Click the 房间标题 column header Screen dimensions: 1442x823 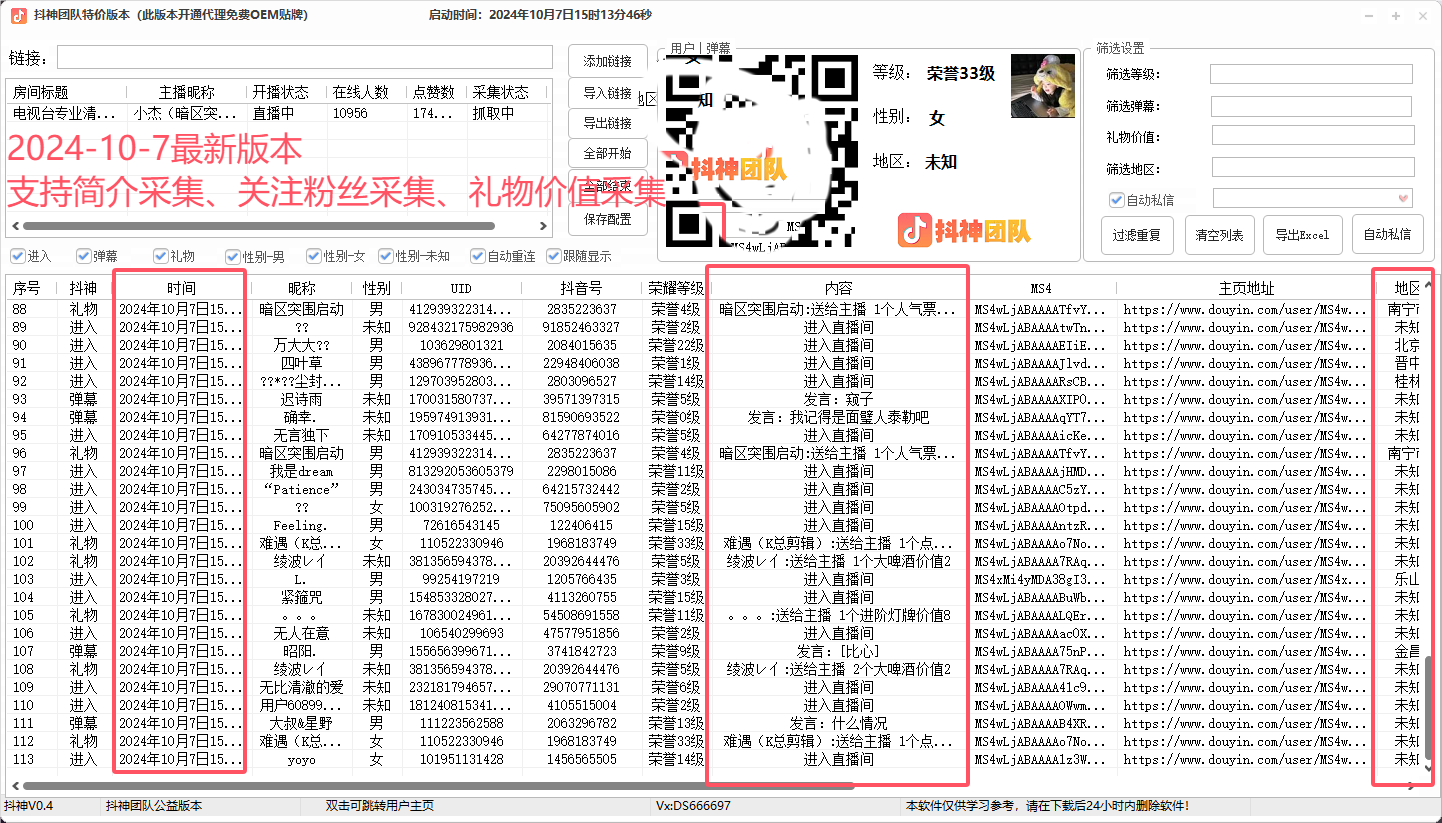66,92
